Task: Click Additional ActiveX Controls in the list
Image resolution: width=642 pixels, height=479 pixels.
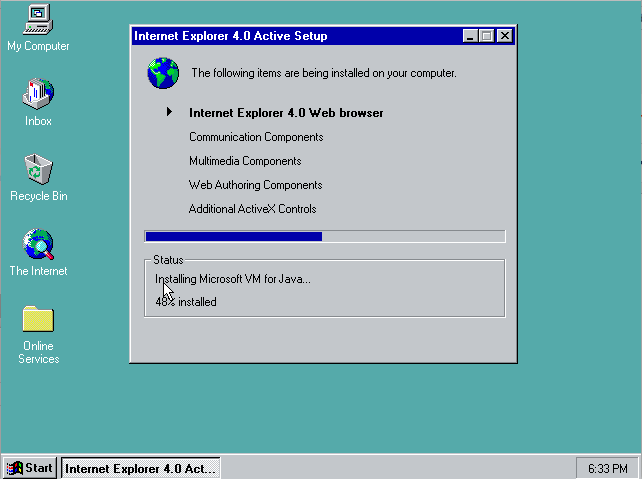Action: [252, 209]
